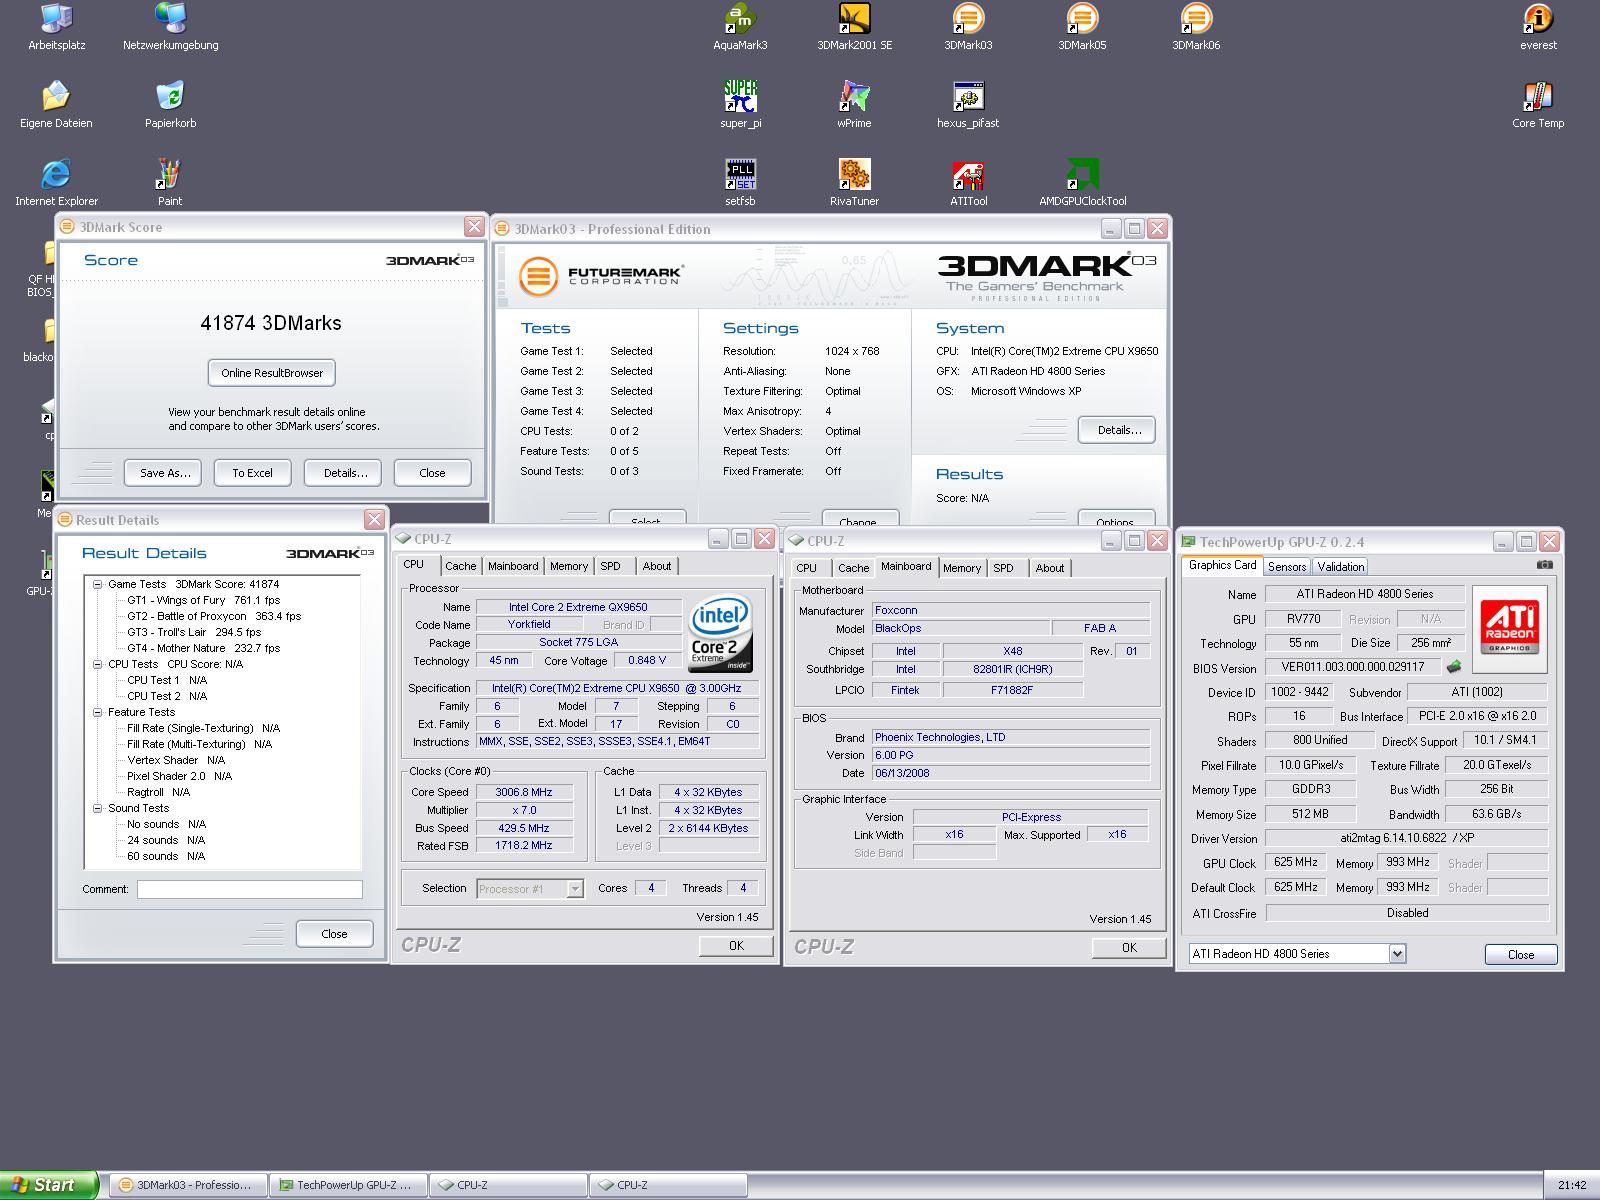
Task: Collapse the Sound Tests tree node
Action: pyautogui.click(x=98, y=808)
